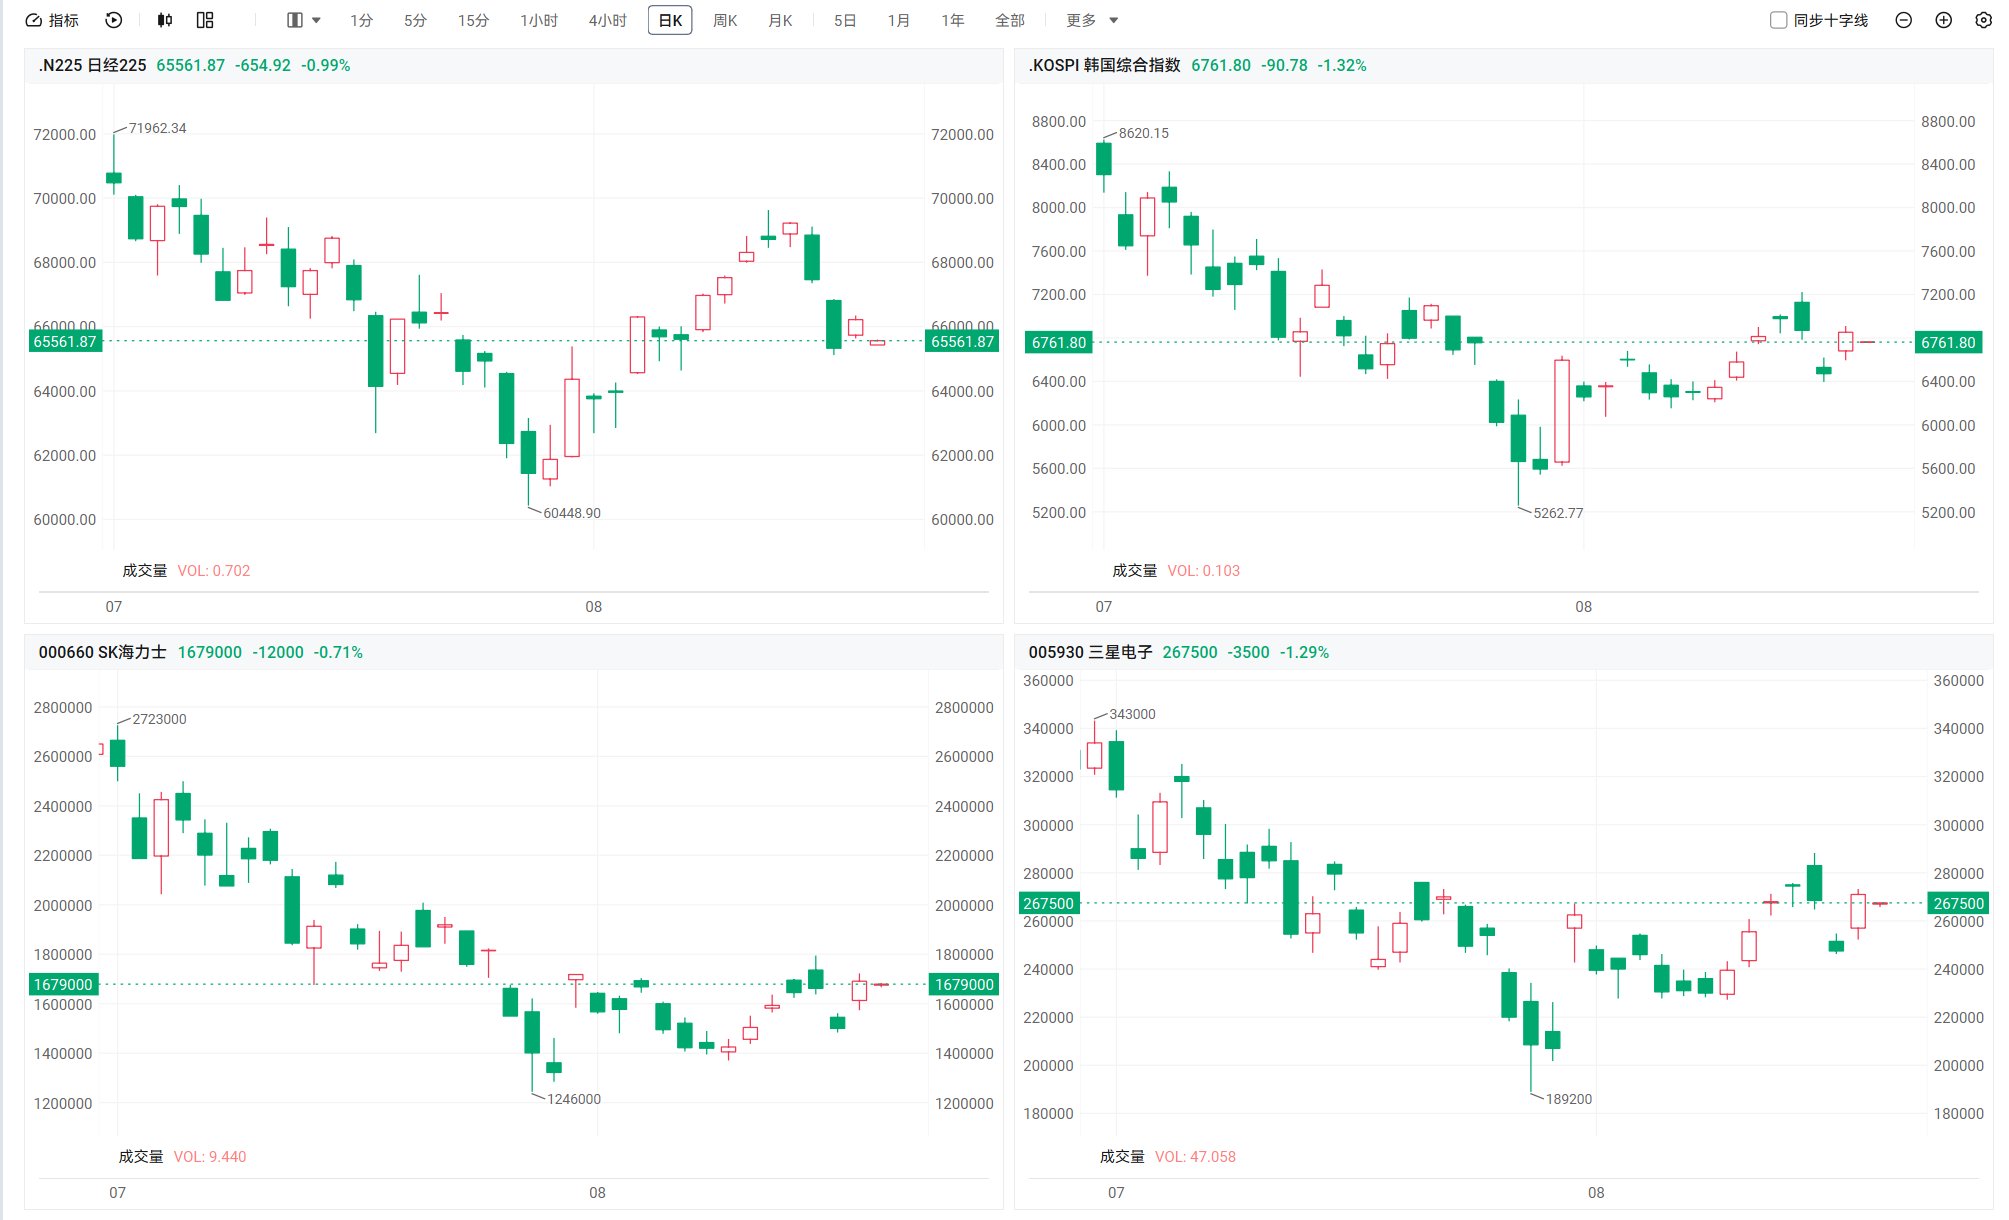Screen dimensions: 2009x1220
Task: Switch to the 周K timeframe
Action: pyautogui.click(x=725, y=20)
